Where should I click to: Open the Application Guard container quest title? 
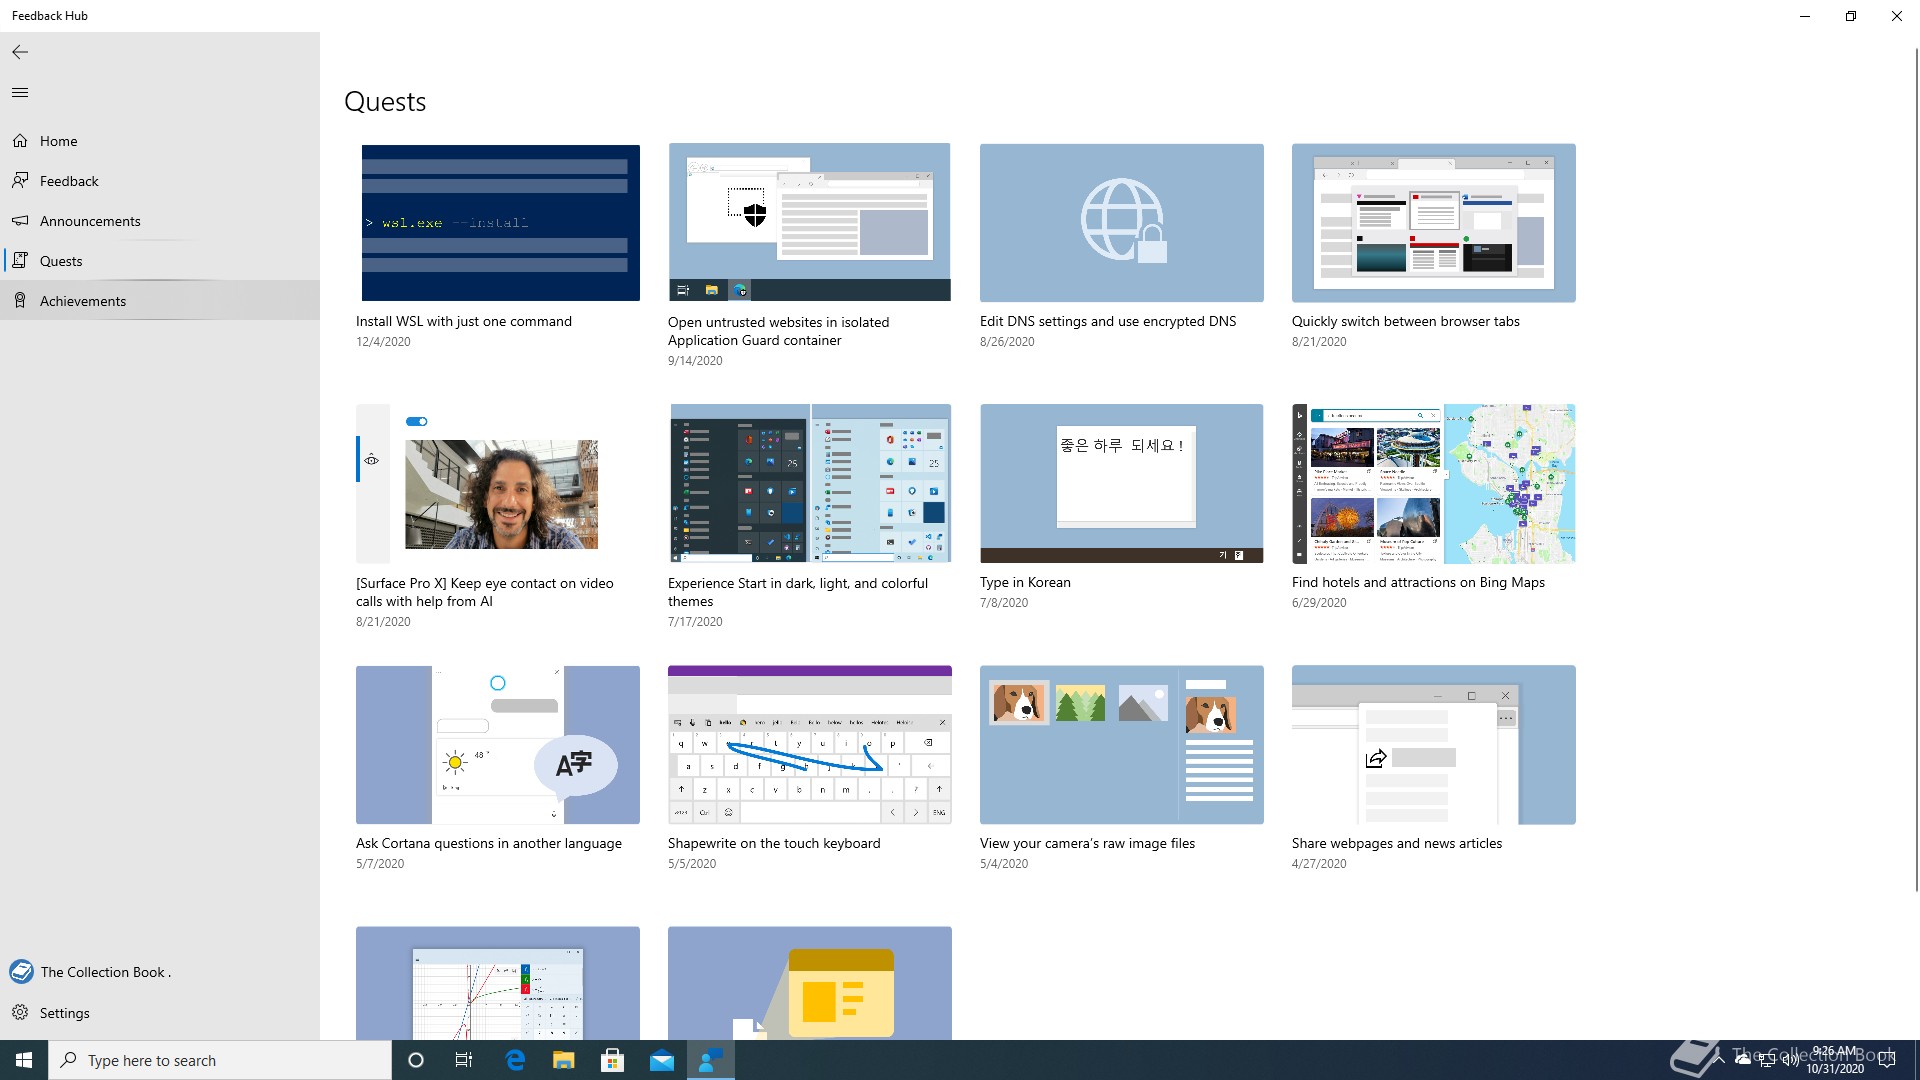(x=778, y=331)
